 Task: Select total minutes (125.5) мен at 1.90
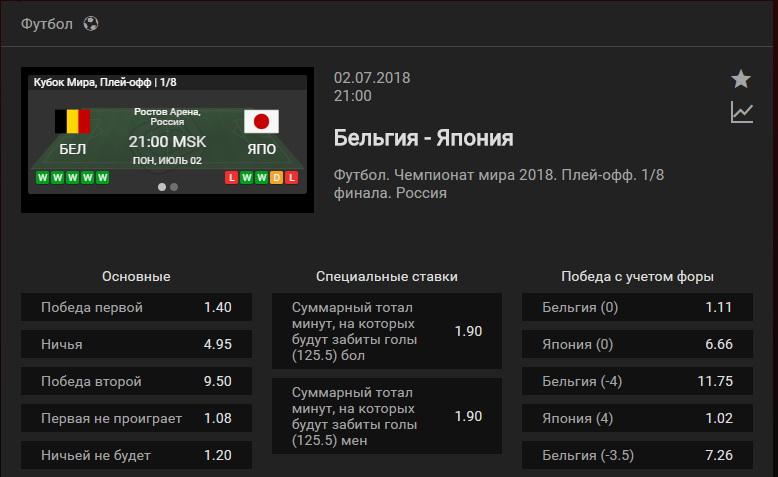[387, 416]
